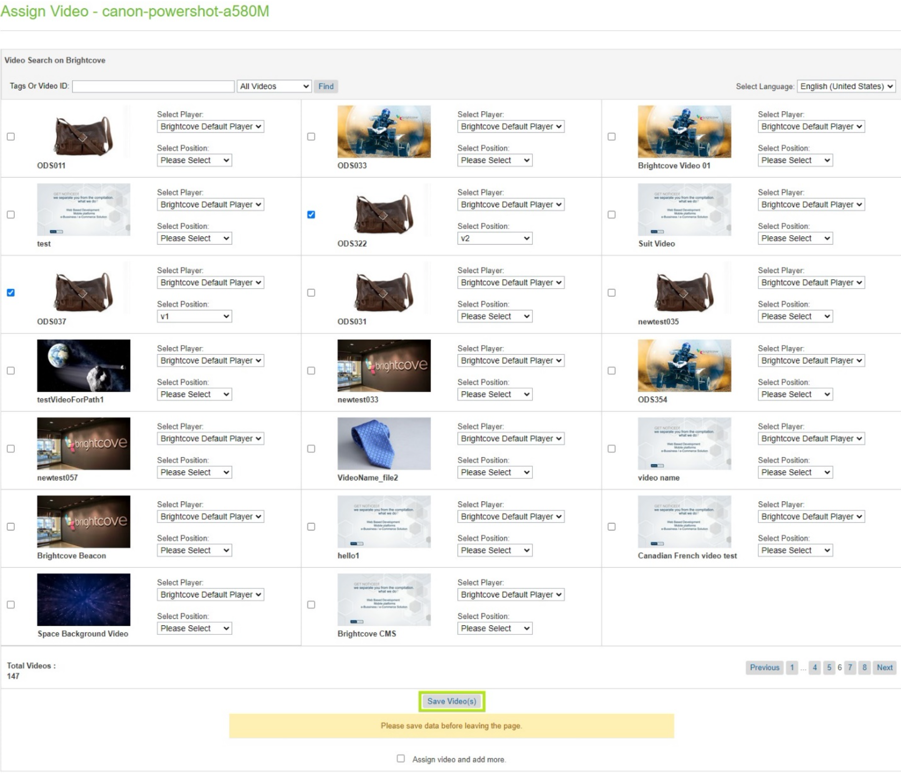Click the Save Video(s) button
The width and height of the screenshot is (901, 775).
coord(450,701)
